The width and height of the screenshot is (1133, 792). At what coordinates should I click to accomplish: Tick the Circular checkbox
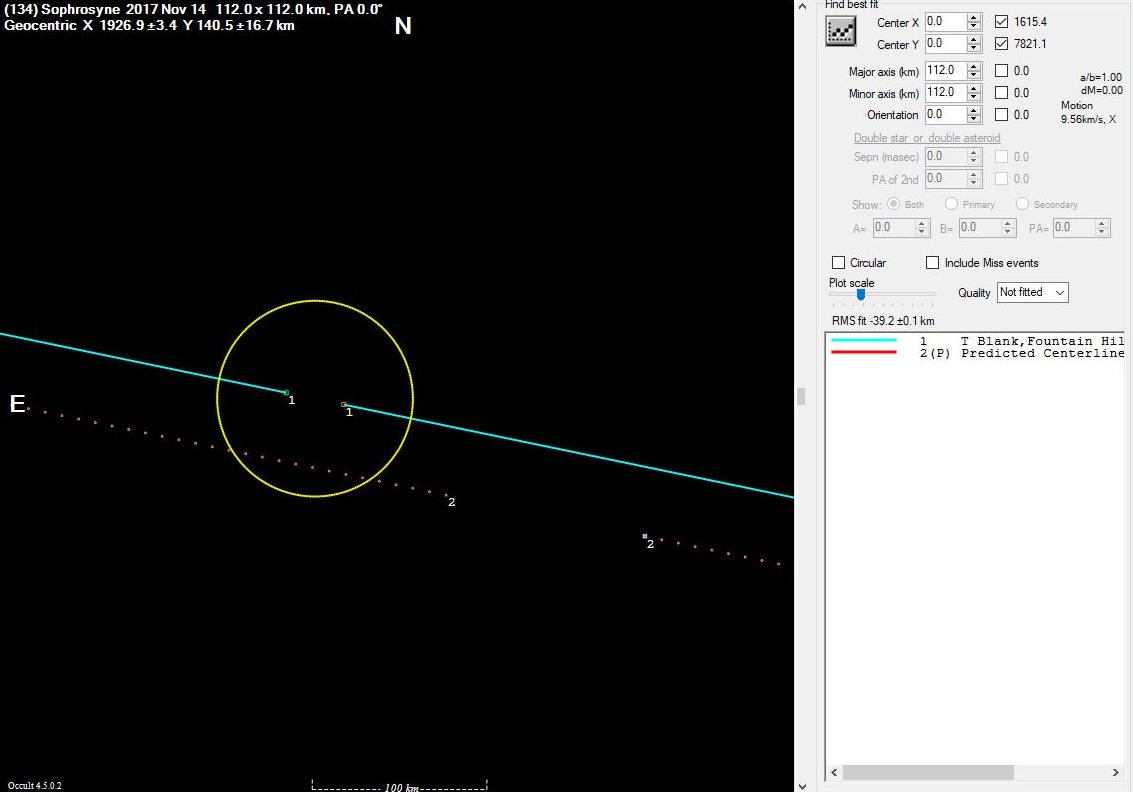(838, 262)
